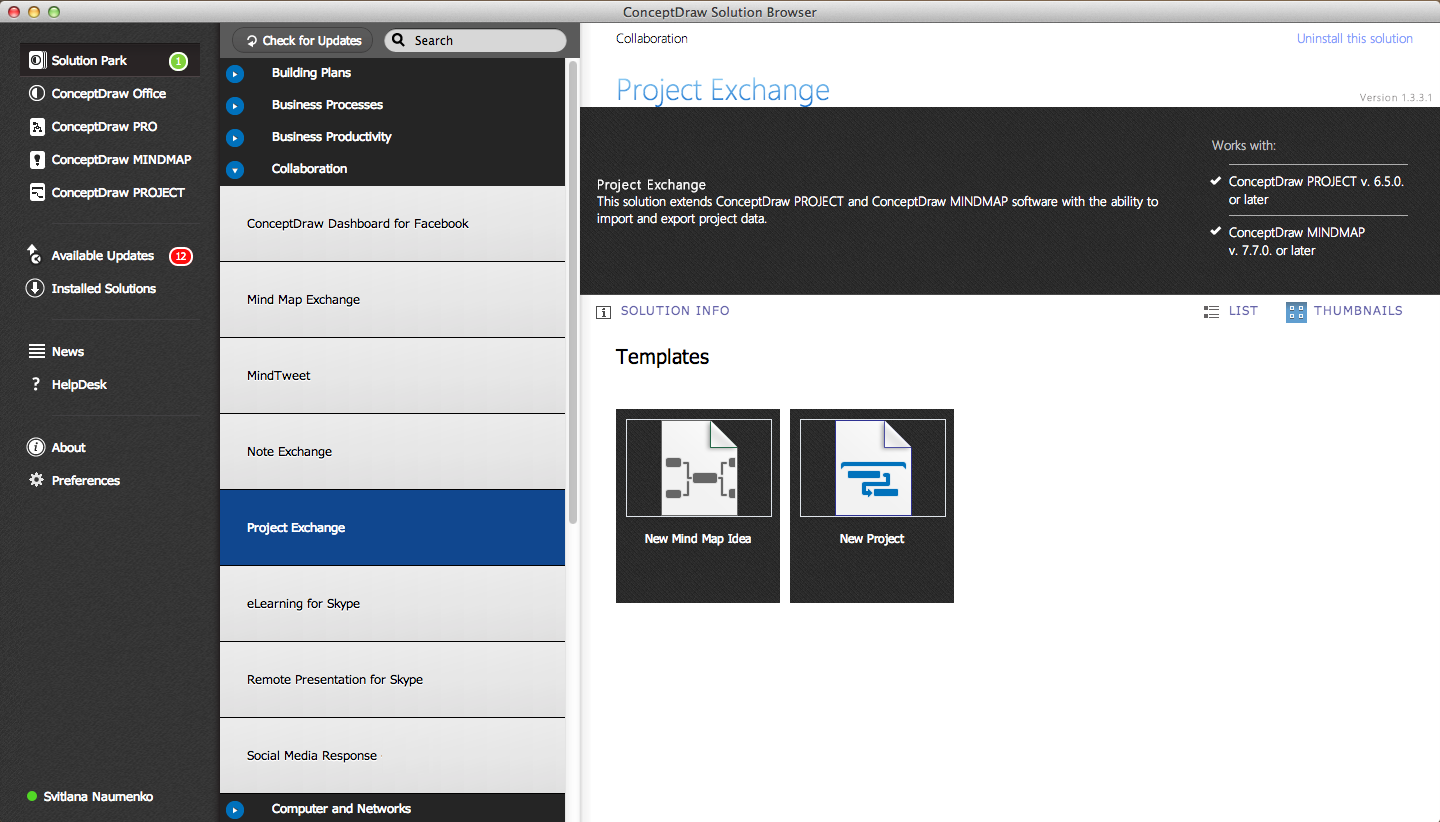This screenshot has height=822, width=1440.
Task: Click the Solution Park sidebar icon
Action: click(x=37, y=61)
